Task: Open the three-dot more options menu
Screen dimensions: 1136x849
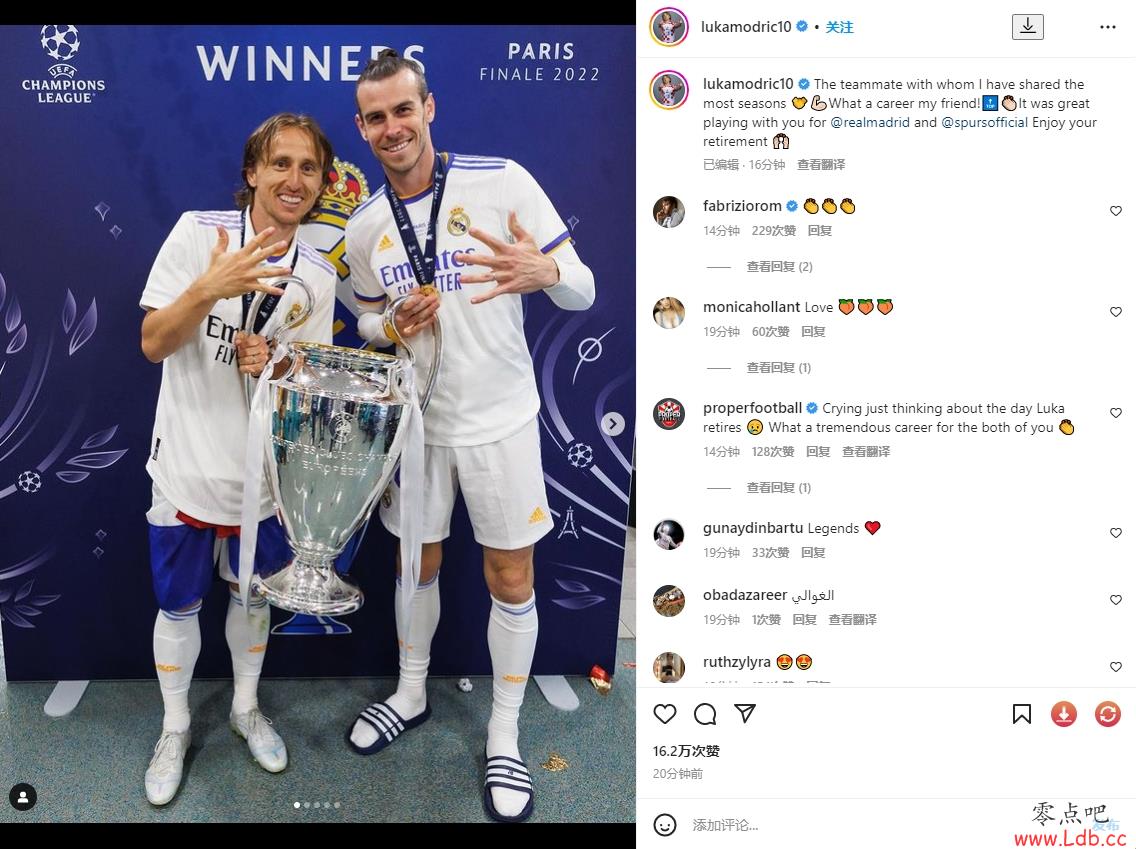Action: (1108, 27)
